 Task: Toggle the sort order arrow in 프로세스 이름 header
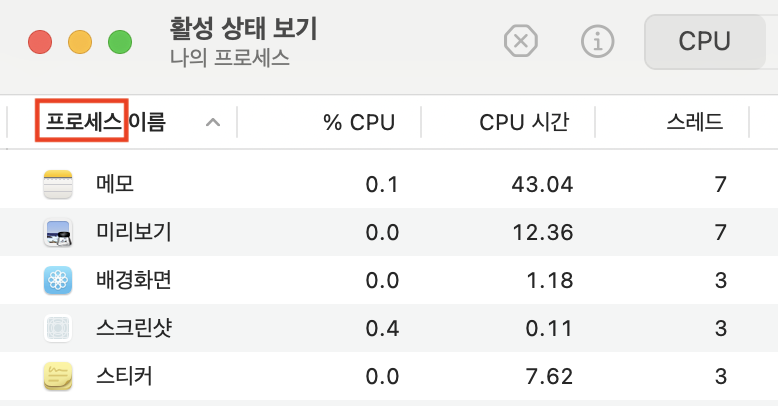point(213,122)
